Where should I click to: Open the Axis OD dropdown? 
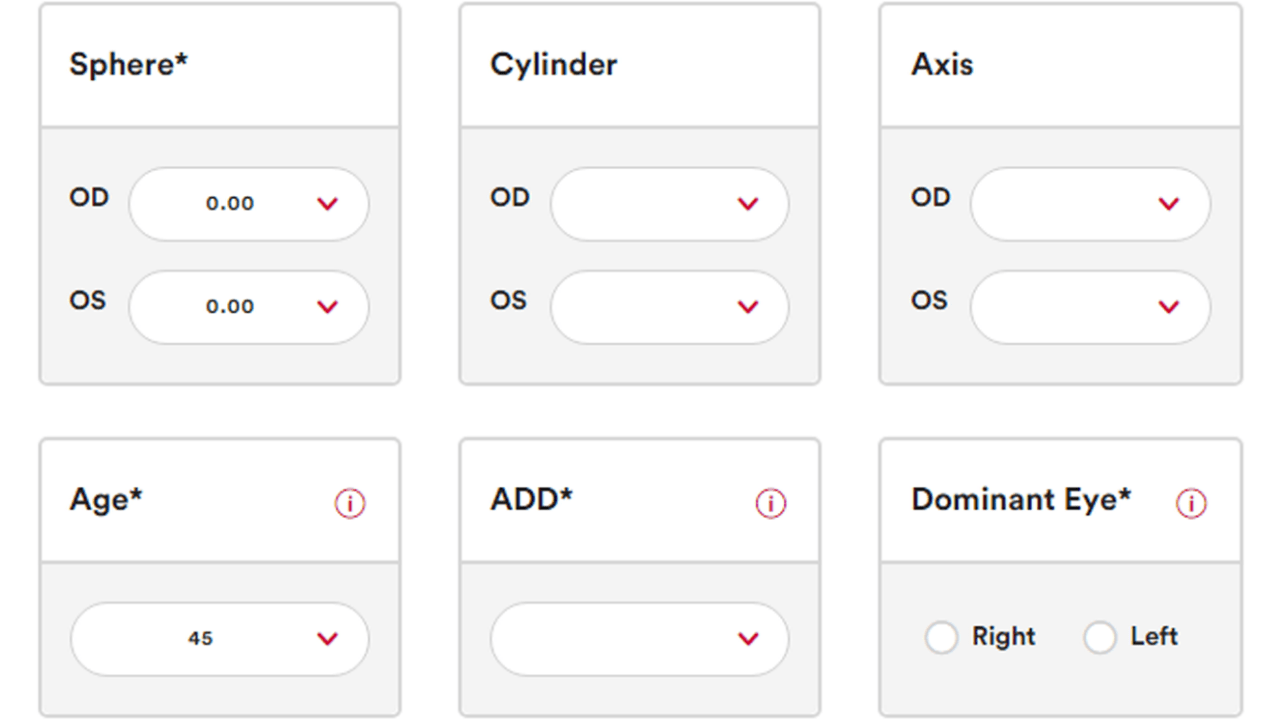1090,204
